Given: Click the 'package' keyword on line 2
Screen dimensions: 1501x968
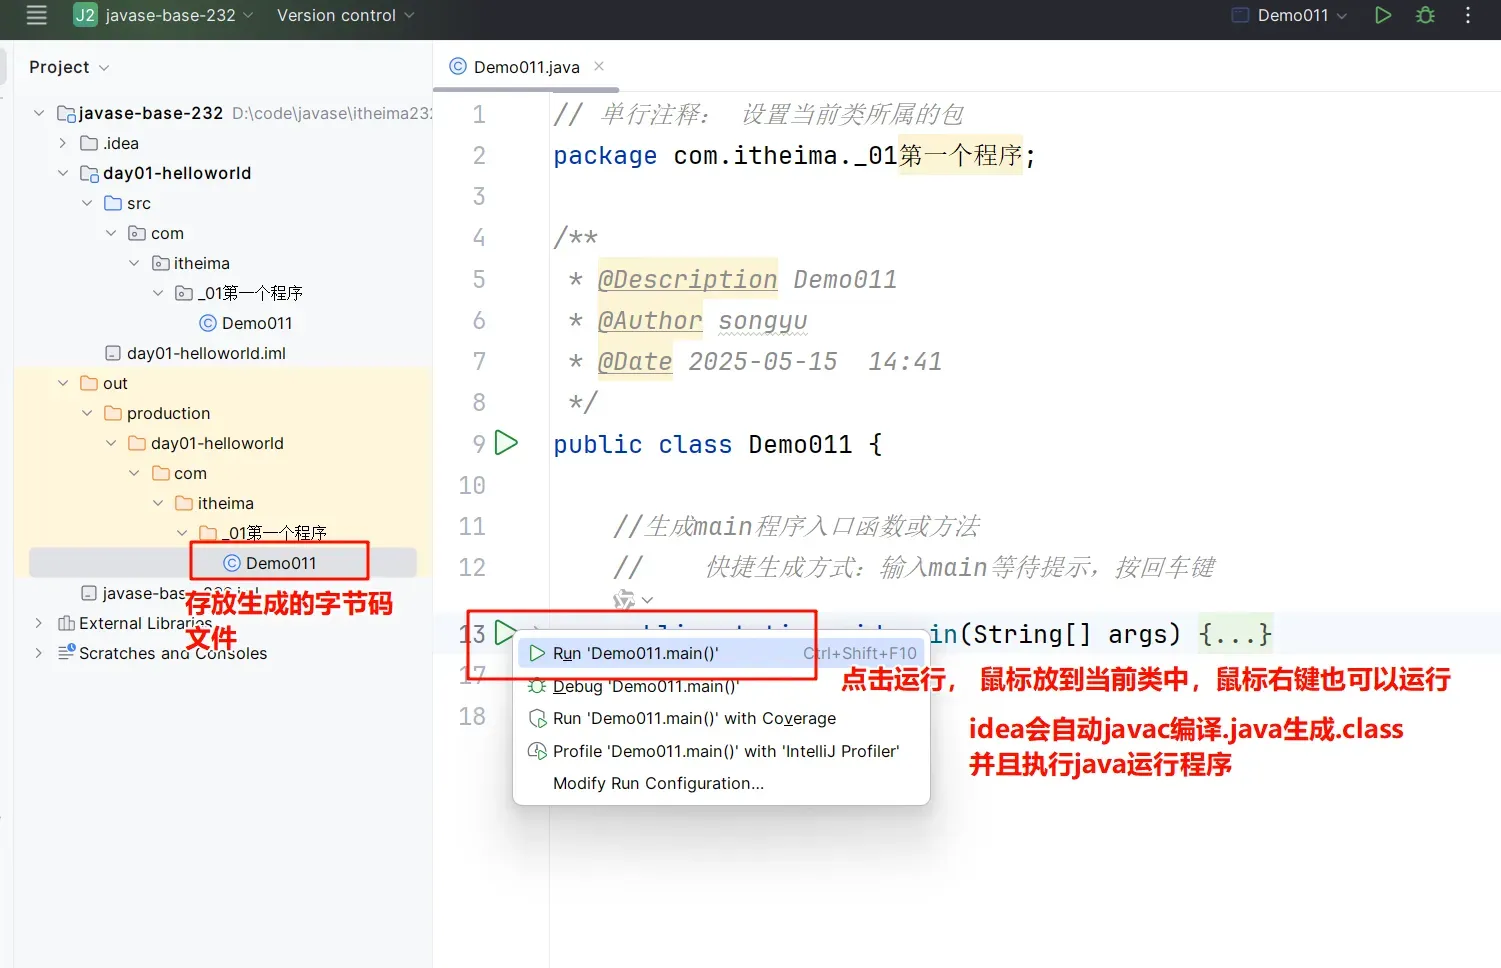Looking at the screenshot, I should (x=605, y=156).
